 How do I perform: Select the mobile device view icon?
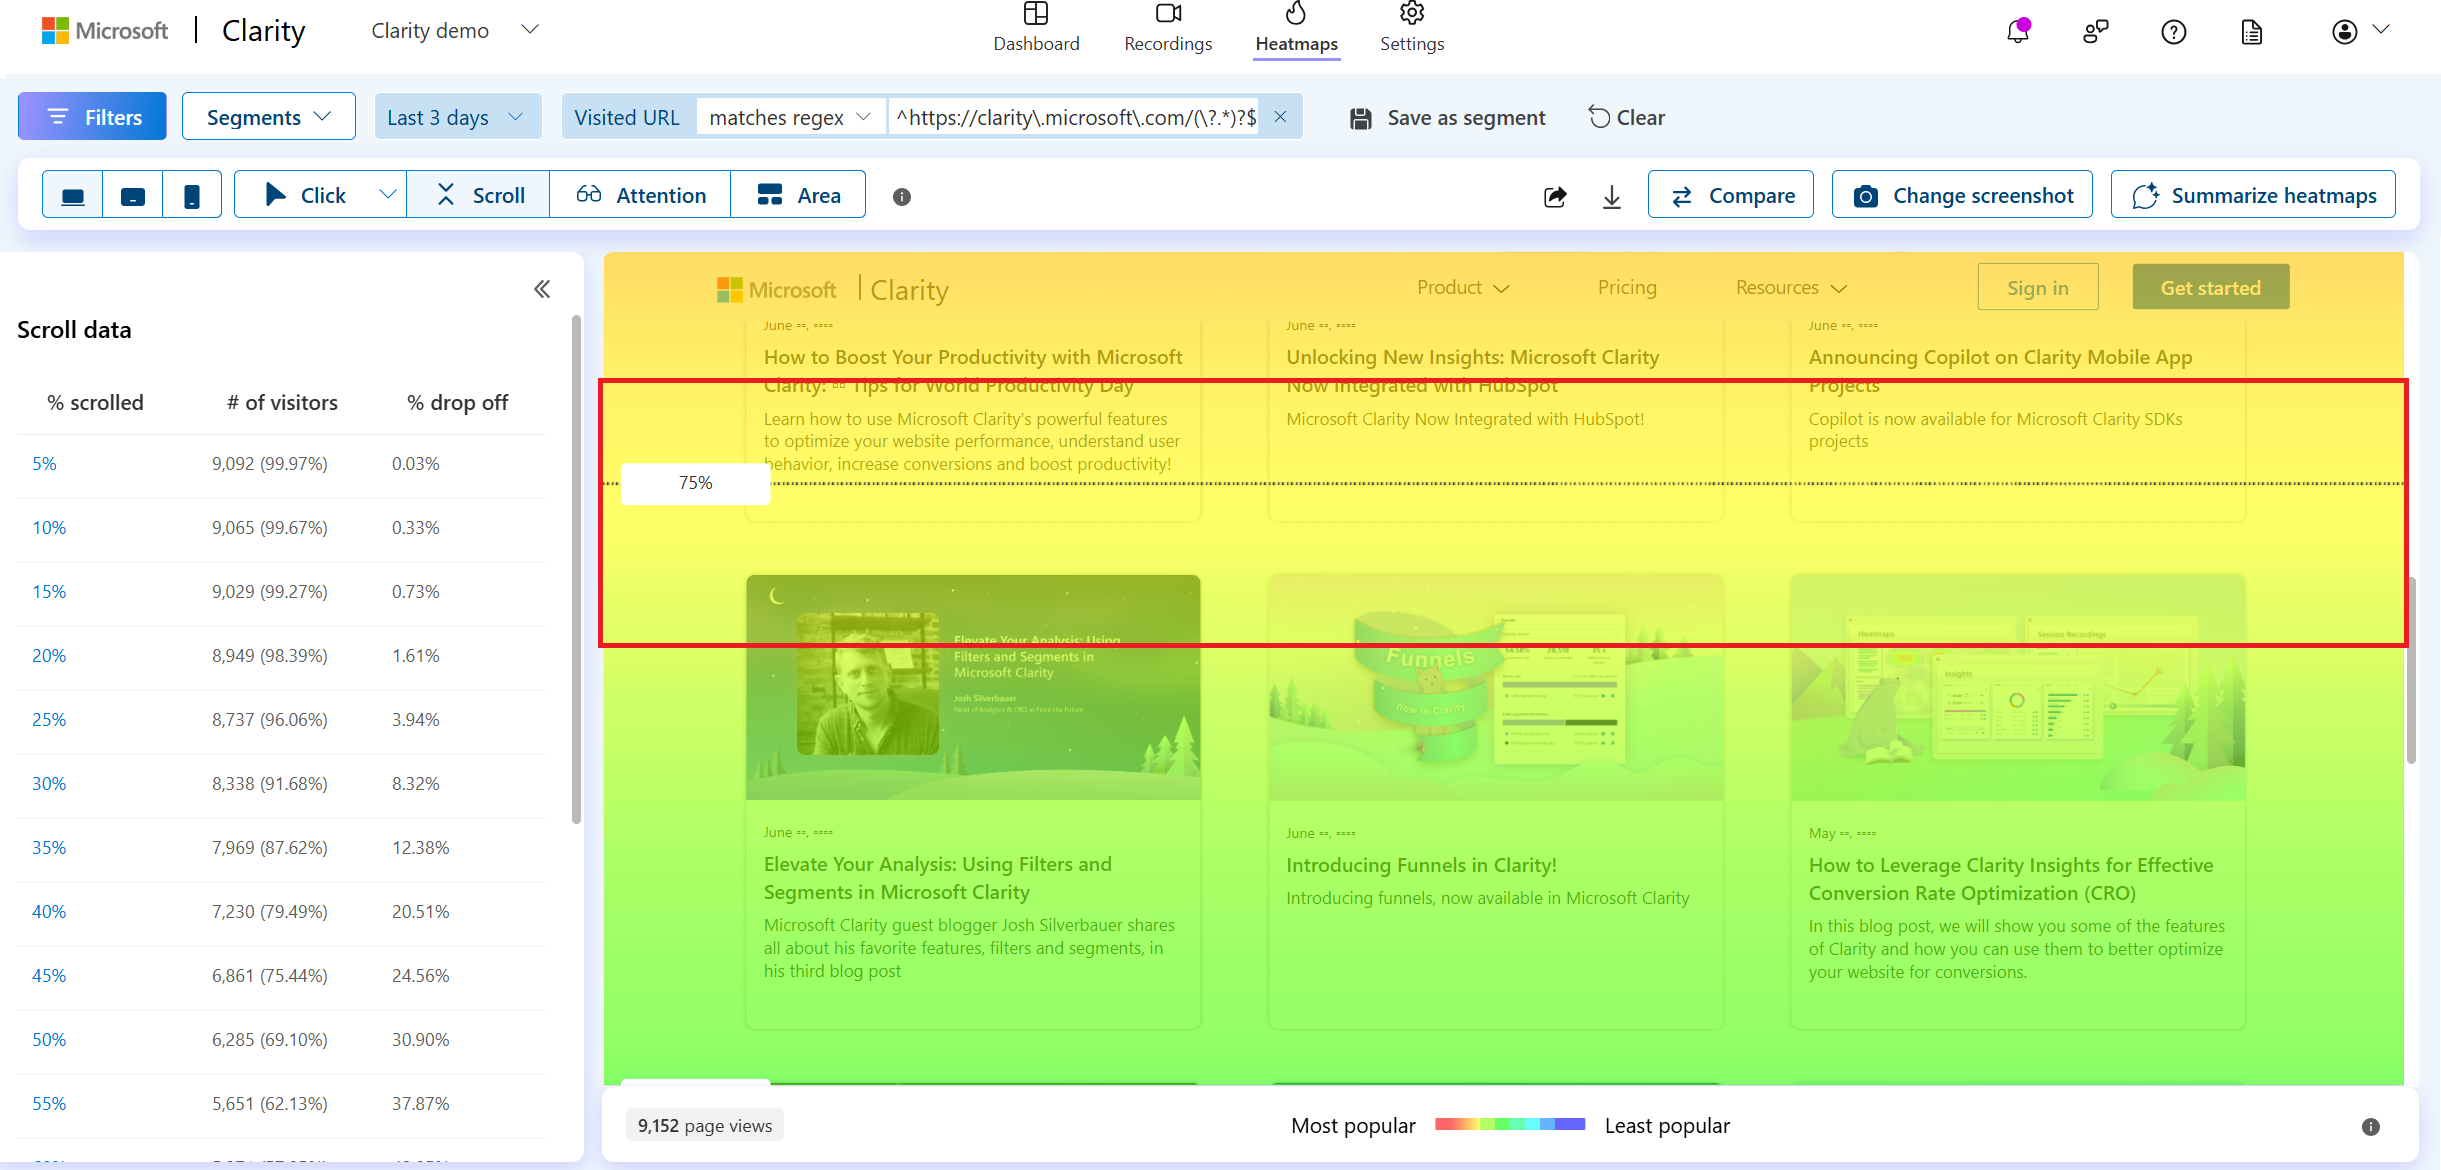click(x=191, y=196)
